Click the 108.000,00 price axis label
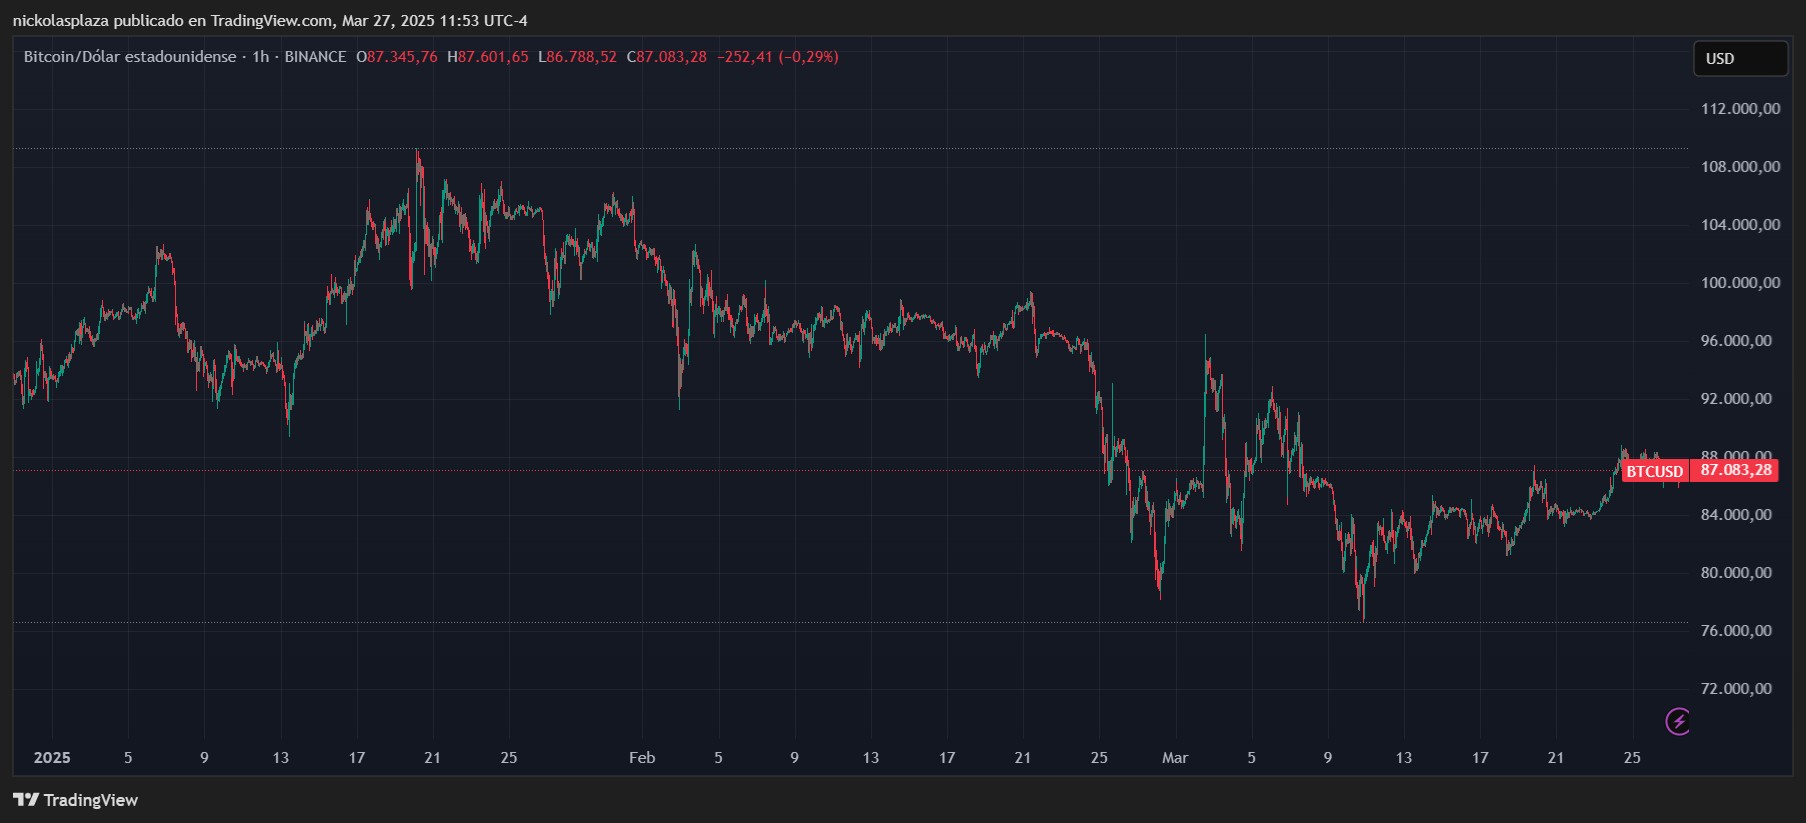Screen dimensions: 1806x823 point(1740,167)
